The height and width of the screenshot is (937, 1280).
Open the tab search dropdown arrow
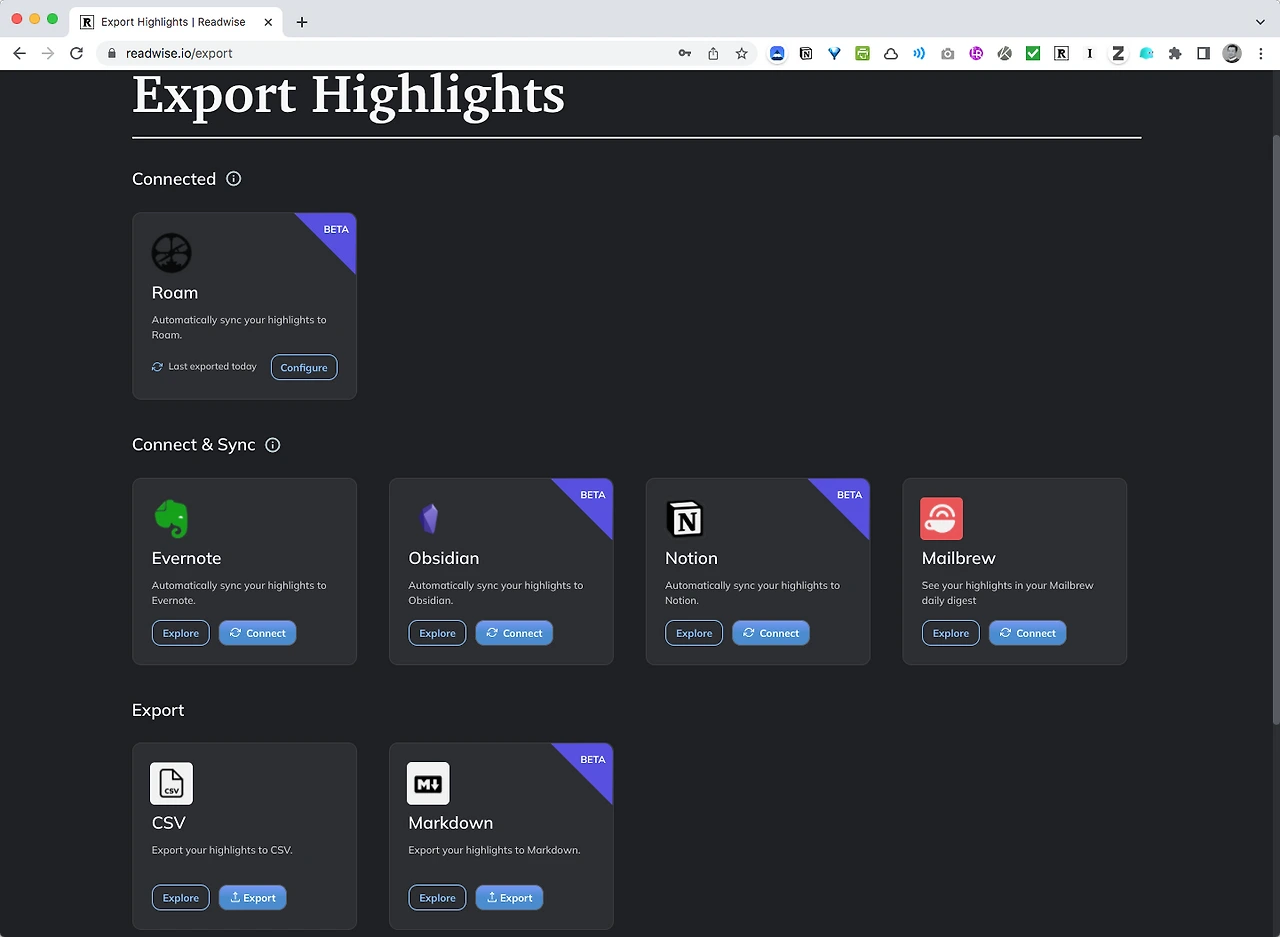(1260, 21)
